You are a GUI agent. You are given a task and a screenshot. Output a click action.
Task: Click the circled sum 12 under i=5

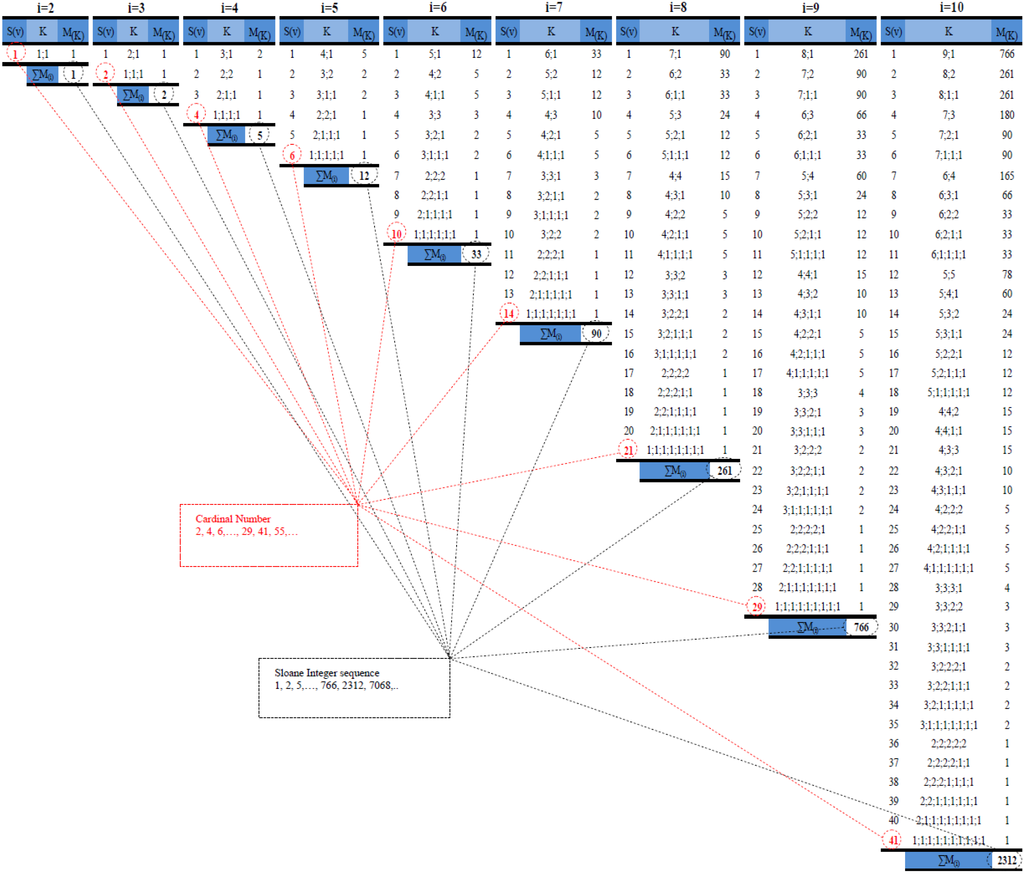364,176
